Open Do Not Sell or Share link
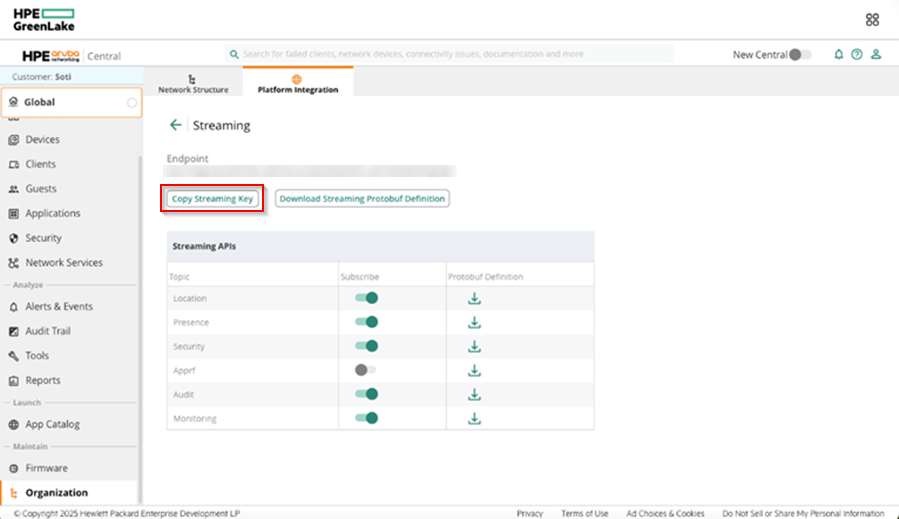Screen dimensions: 899x519 point(803,513)
